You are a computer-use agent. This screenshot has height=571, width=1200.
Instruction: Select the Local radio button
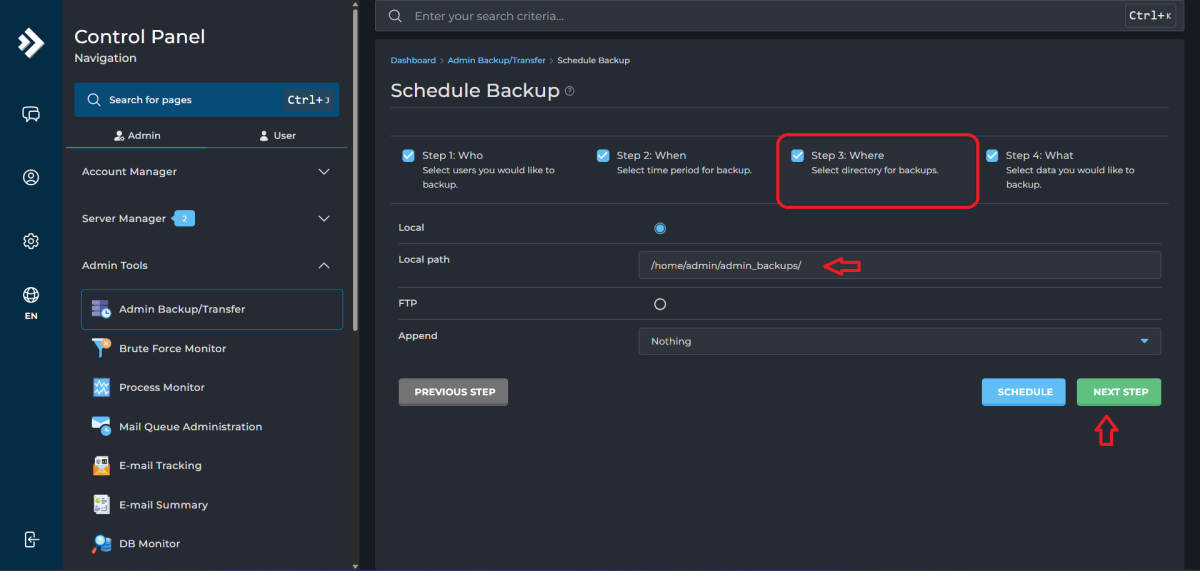660,228
